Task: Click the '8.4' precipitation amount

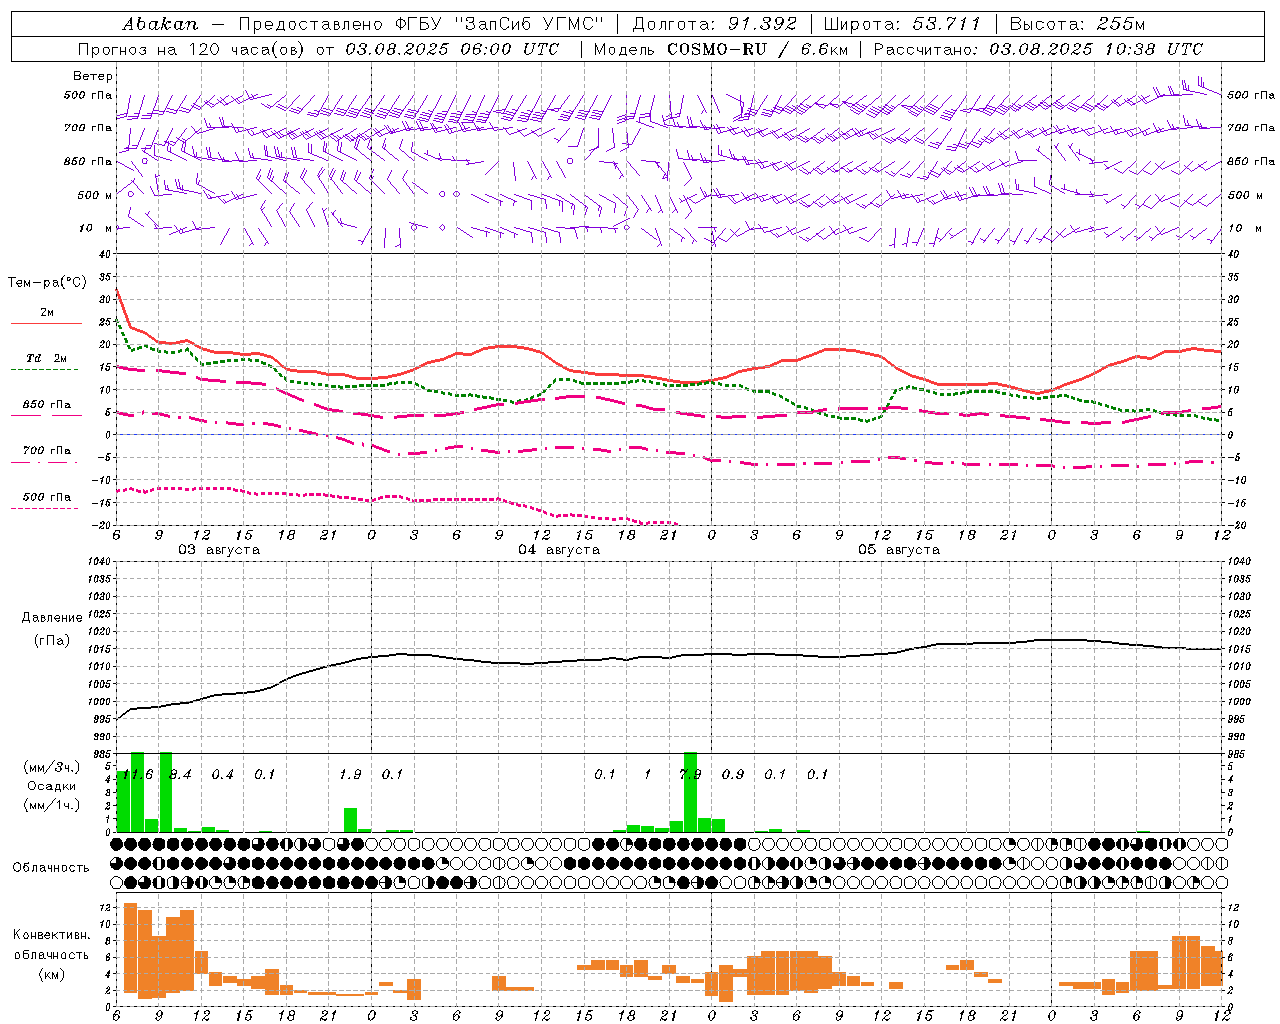Action: point(181,774)
